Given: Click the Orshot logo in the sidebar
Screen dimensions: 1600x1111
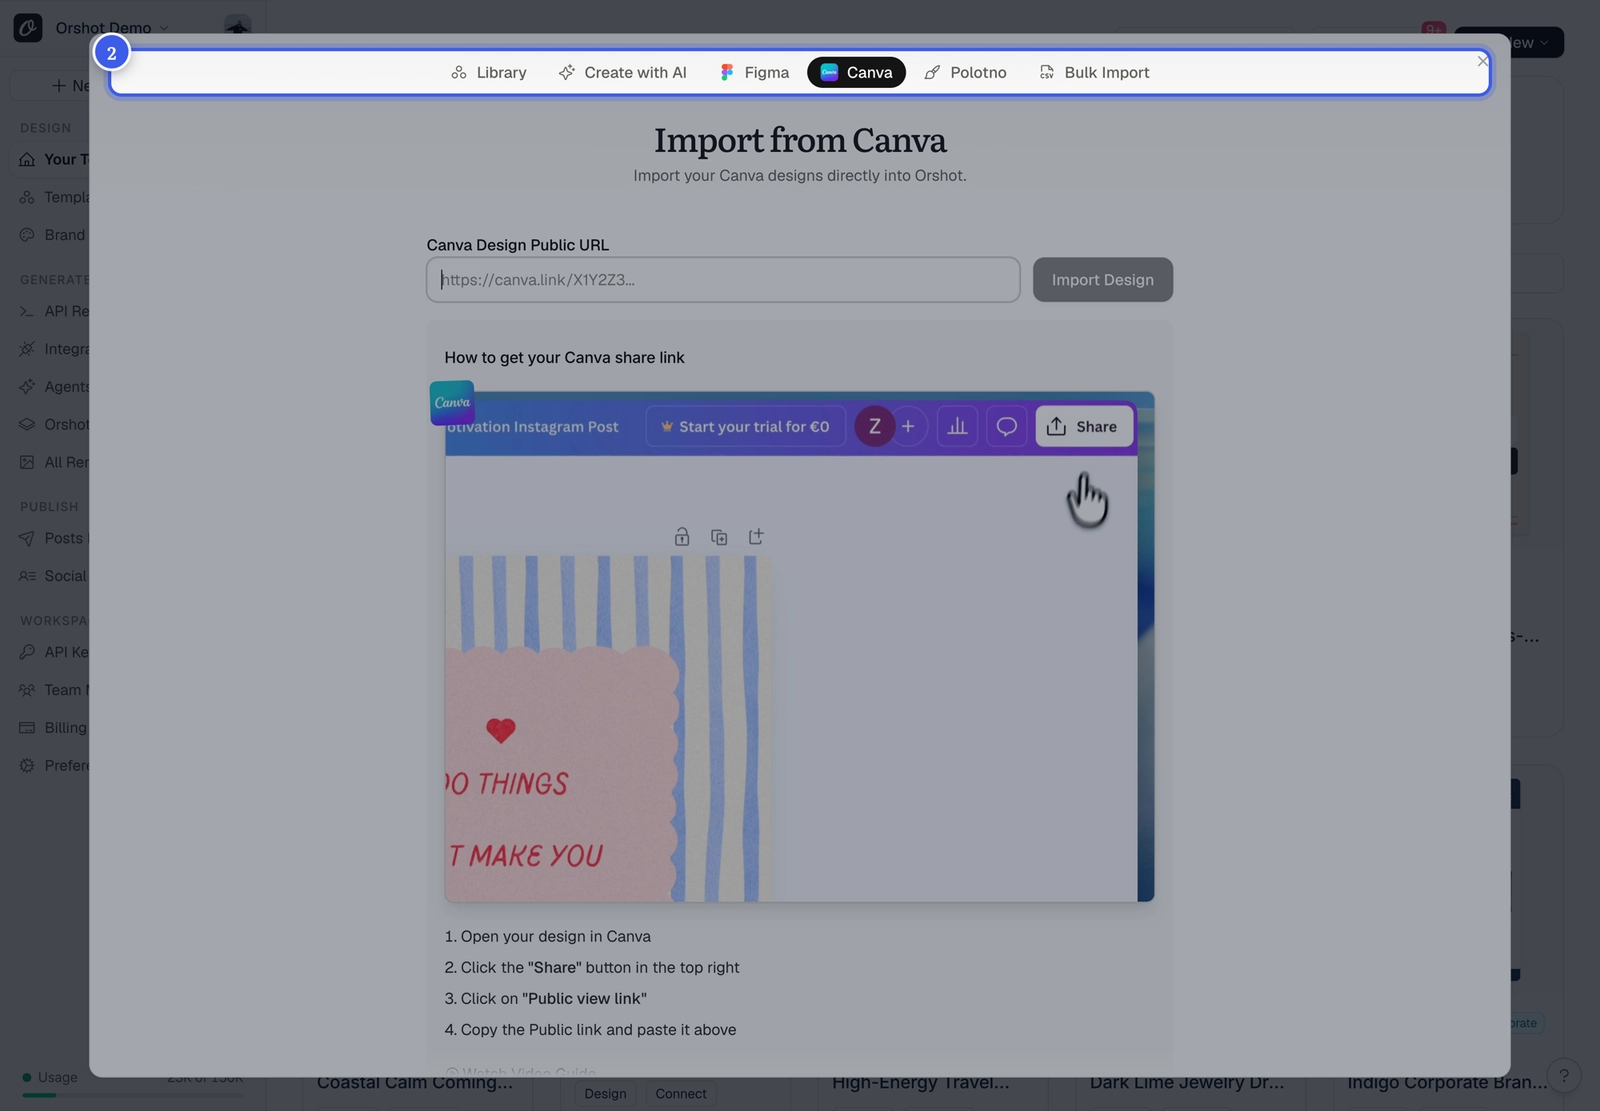Looking at the screenshot, I should pos(28,28).
